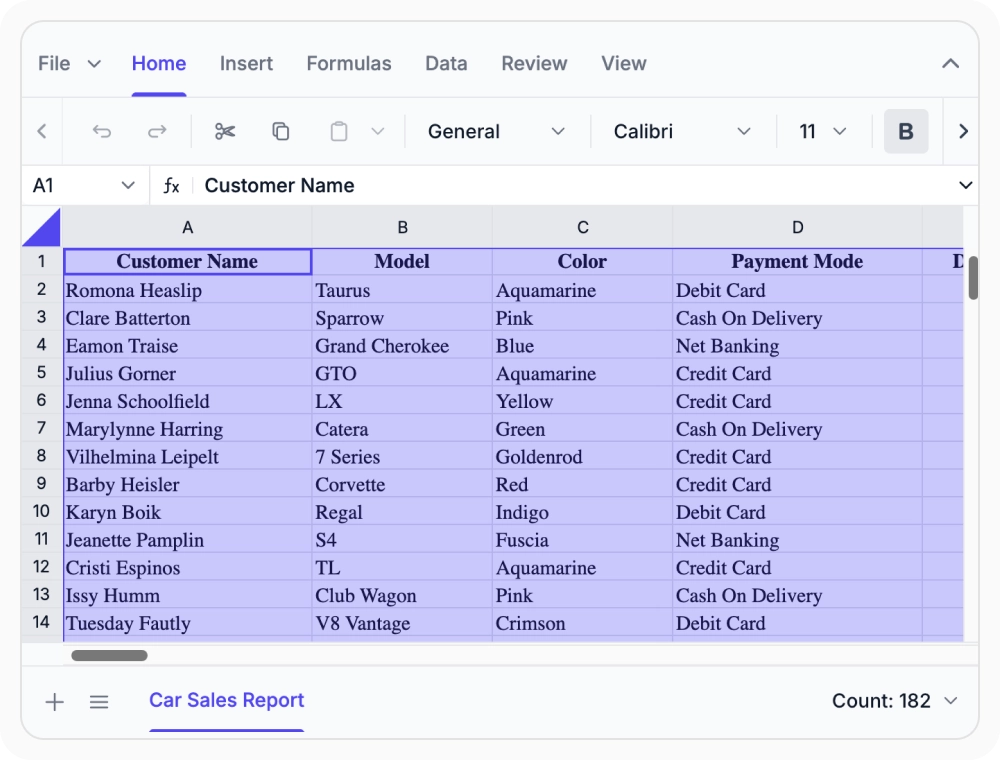
Task: Expand the formula bar chevron
Action: [966, 186]
